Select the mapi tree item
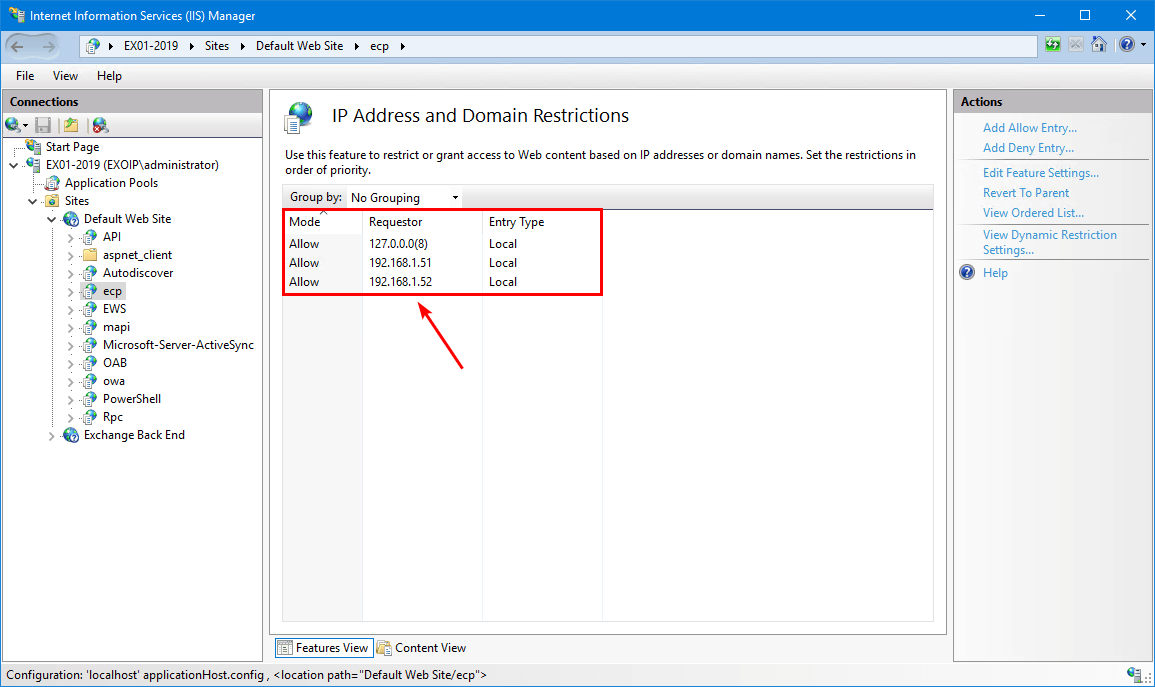 point(116,327)
